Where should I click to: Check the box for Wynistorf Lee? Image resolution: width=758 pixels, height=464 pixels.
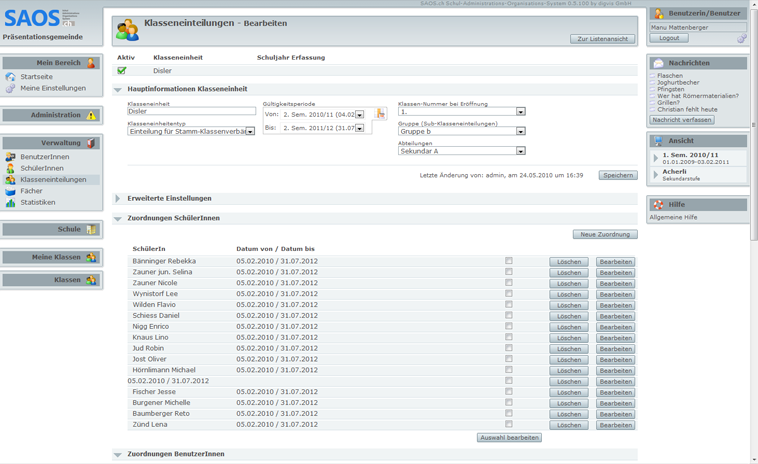[509, 293]
